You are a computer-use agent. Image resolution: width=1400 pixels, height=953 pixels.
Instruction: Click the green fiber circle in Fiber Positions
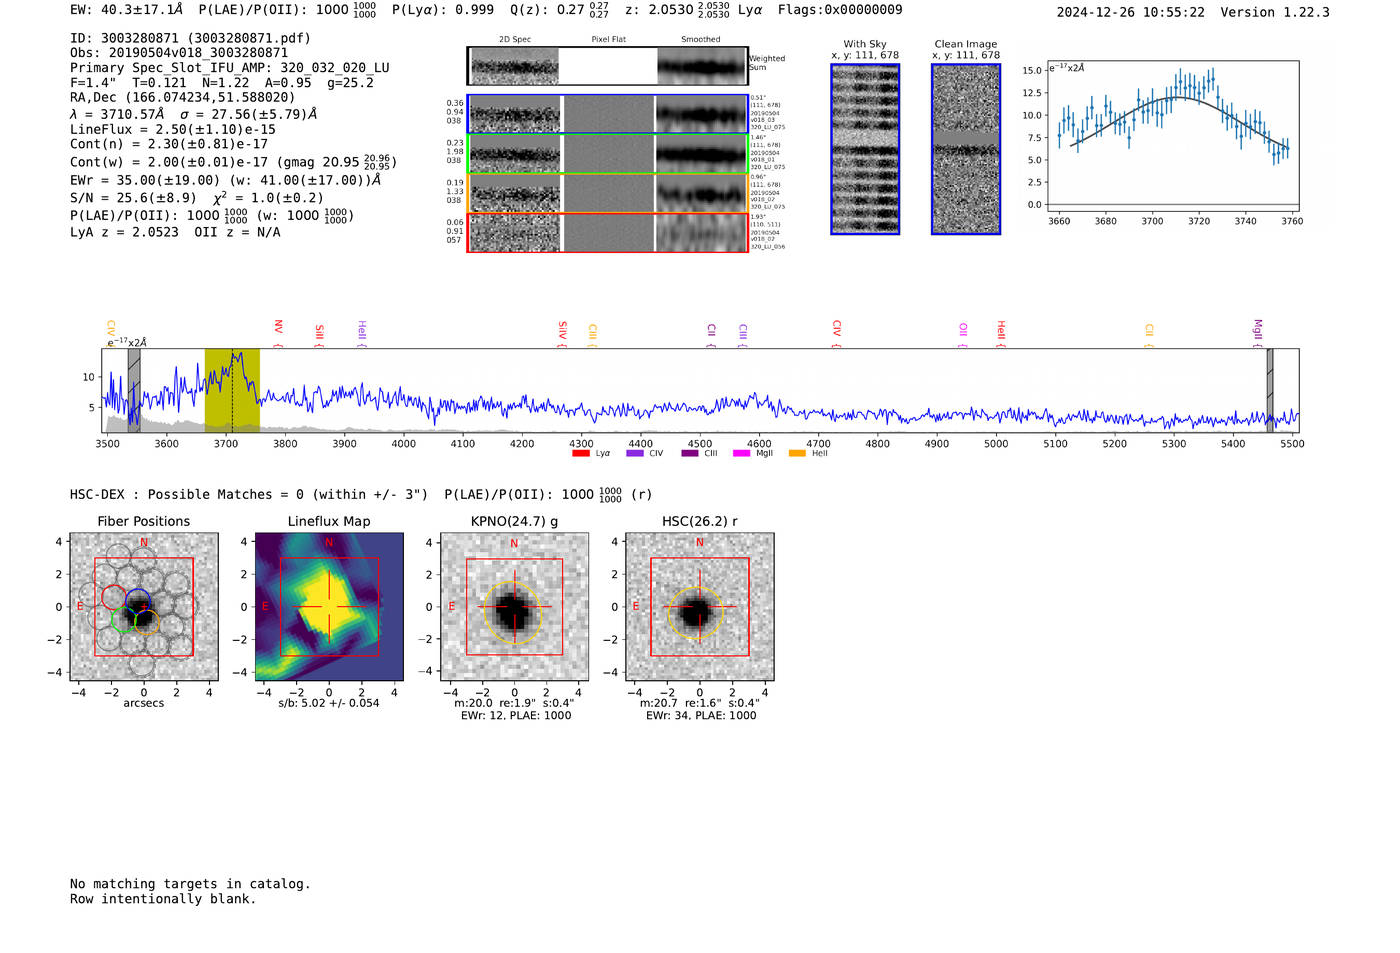pyautogui.click(x=123, y=620)
